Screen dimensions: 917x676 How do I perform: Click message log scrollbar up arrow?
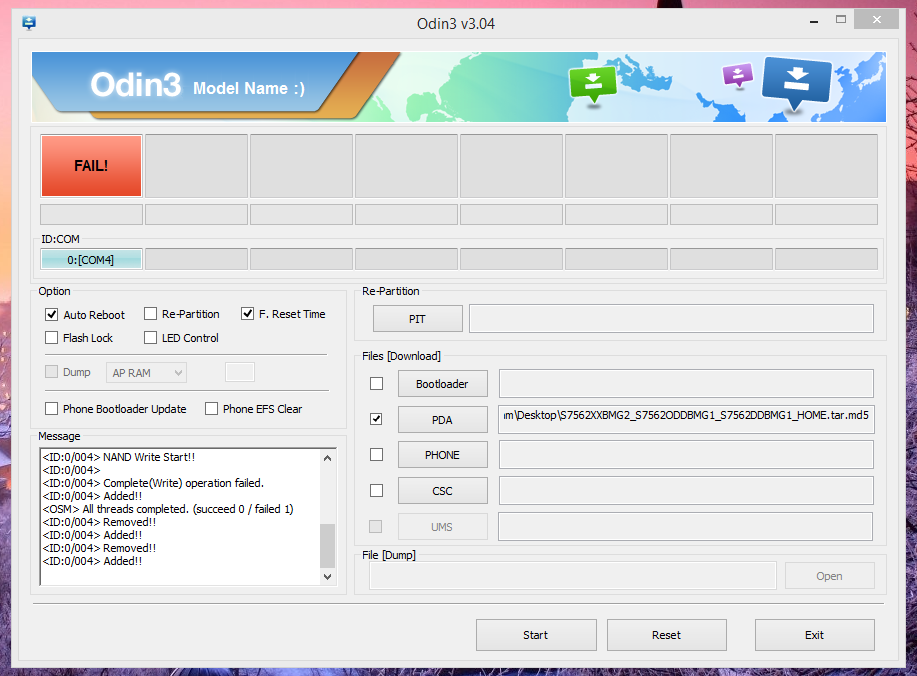[x=328, y=458]
